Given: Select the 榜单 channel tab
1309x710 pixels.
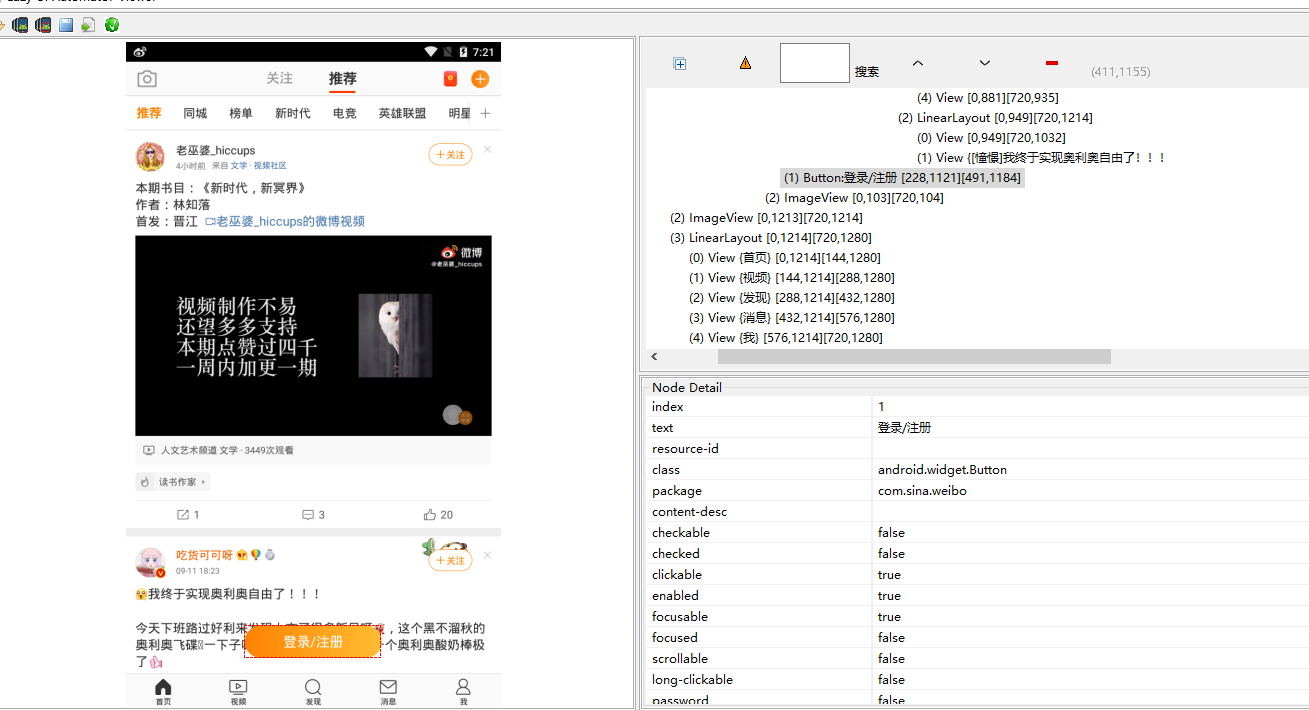Looking at the screenshot, I should pyautogui.click(x=241, y=114).
